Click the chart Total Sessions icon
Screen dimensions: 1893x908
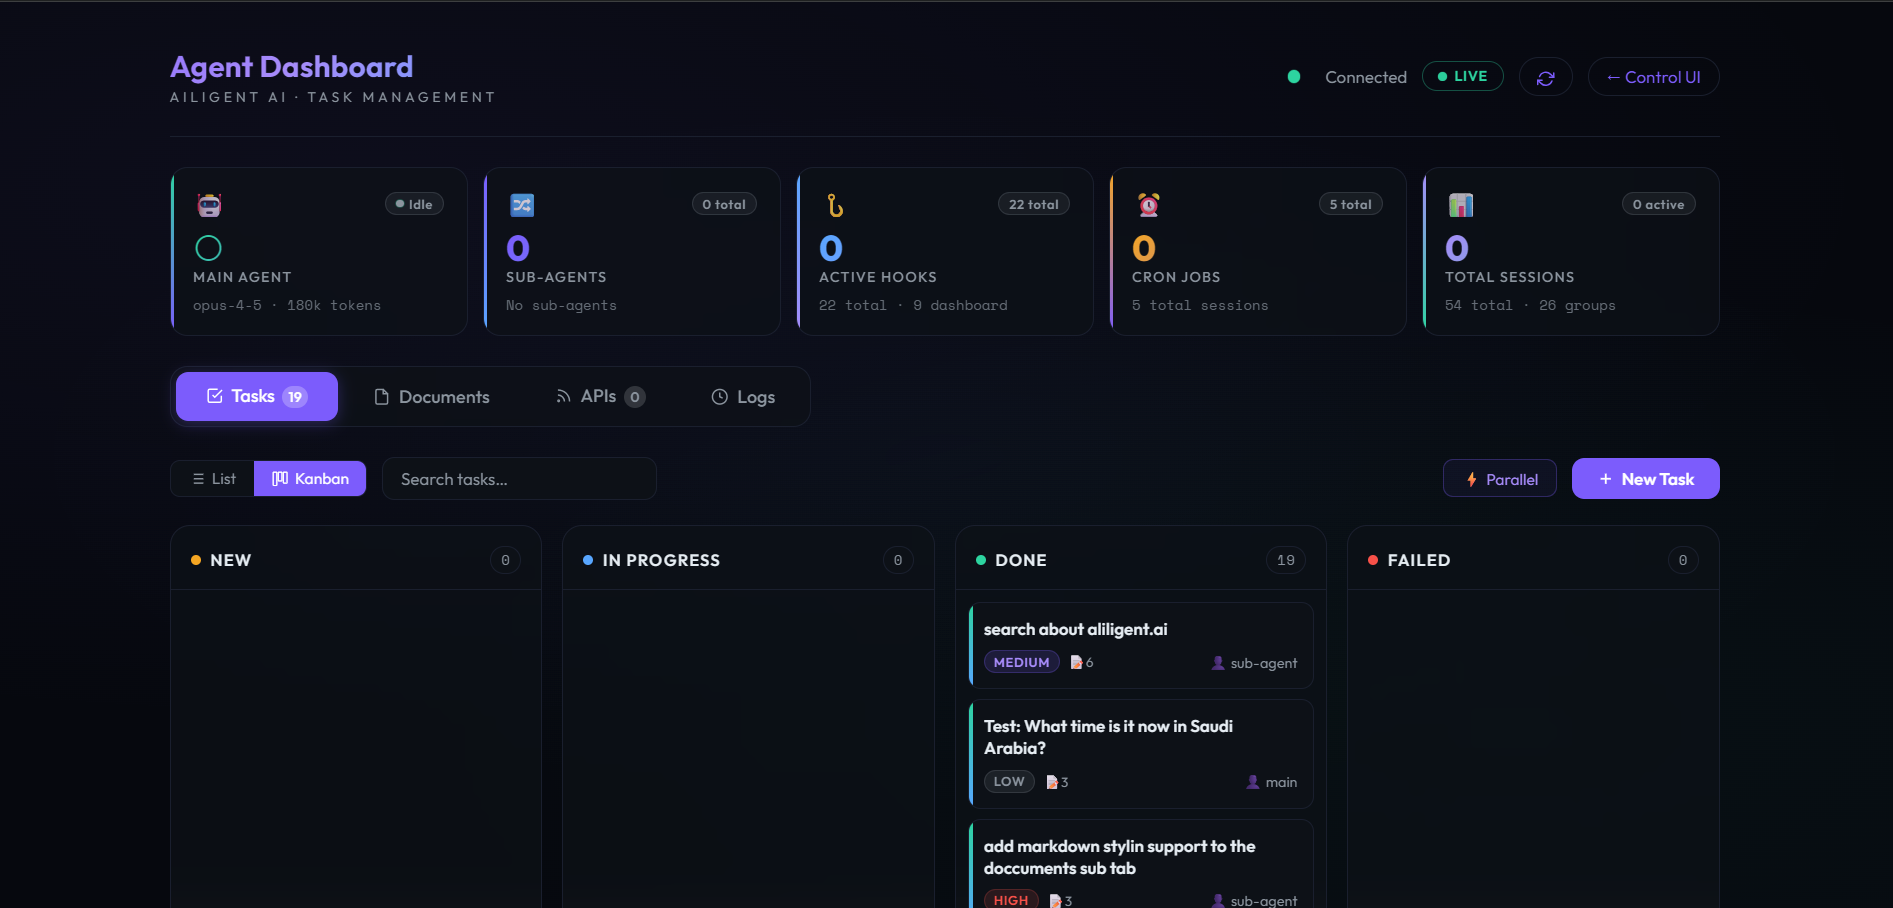tap(1461, 205)
